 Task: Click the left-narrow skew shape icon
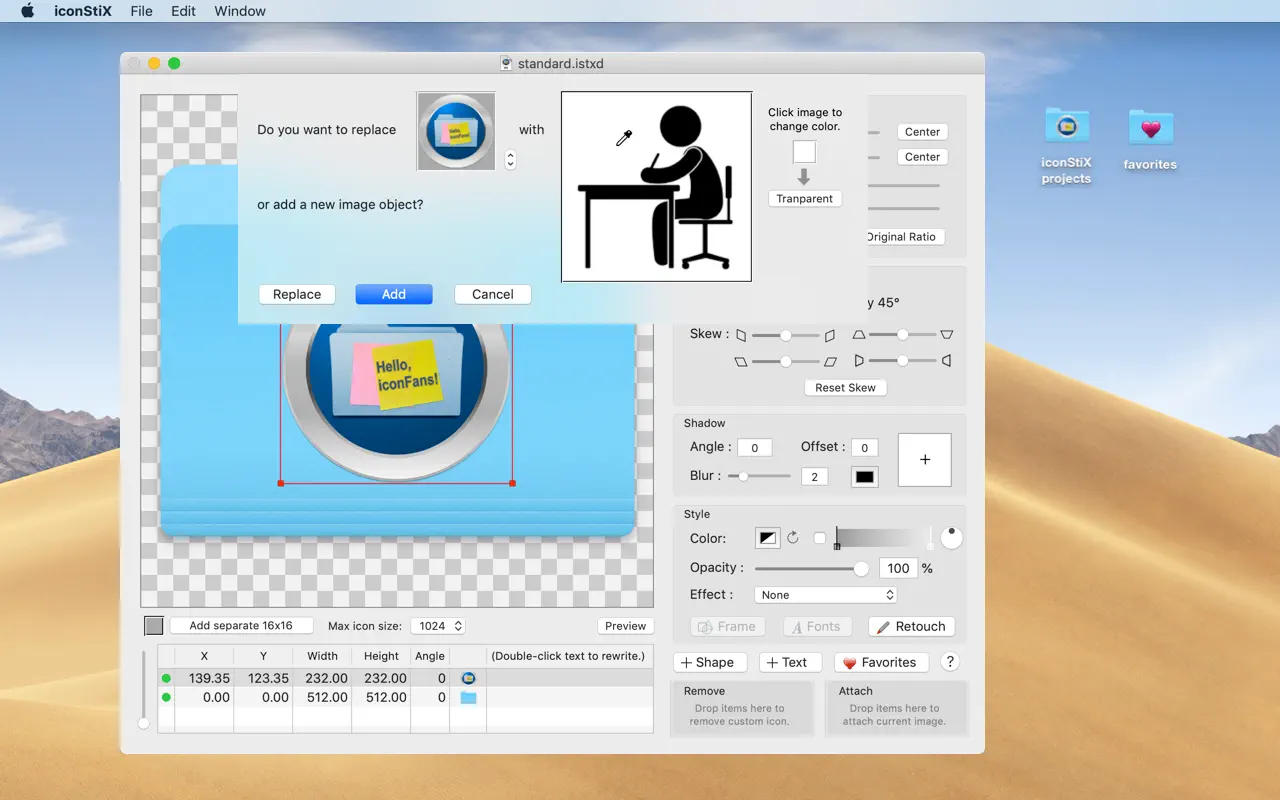(x=742, y=335)
